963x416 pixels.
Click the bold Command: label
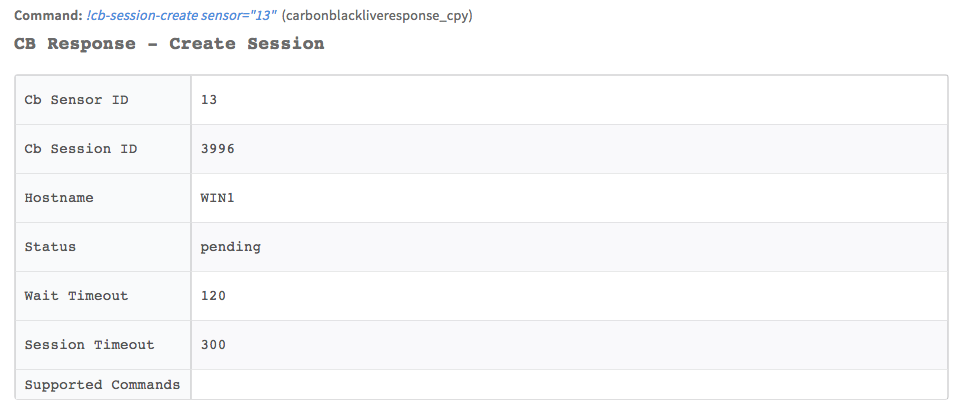[x=48, y=17]
